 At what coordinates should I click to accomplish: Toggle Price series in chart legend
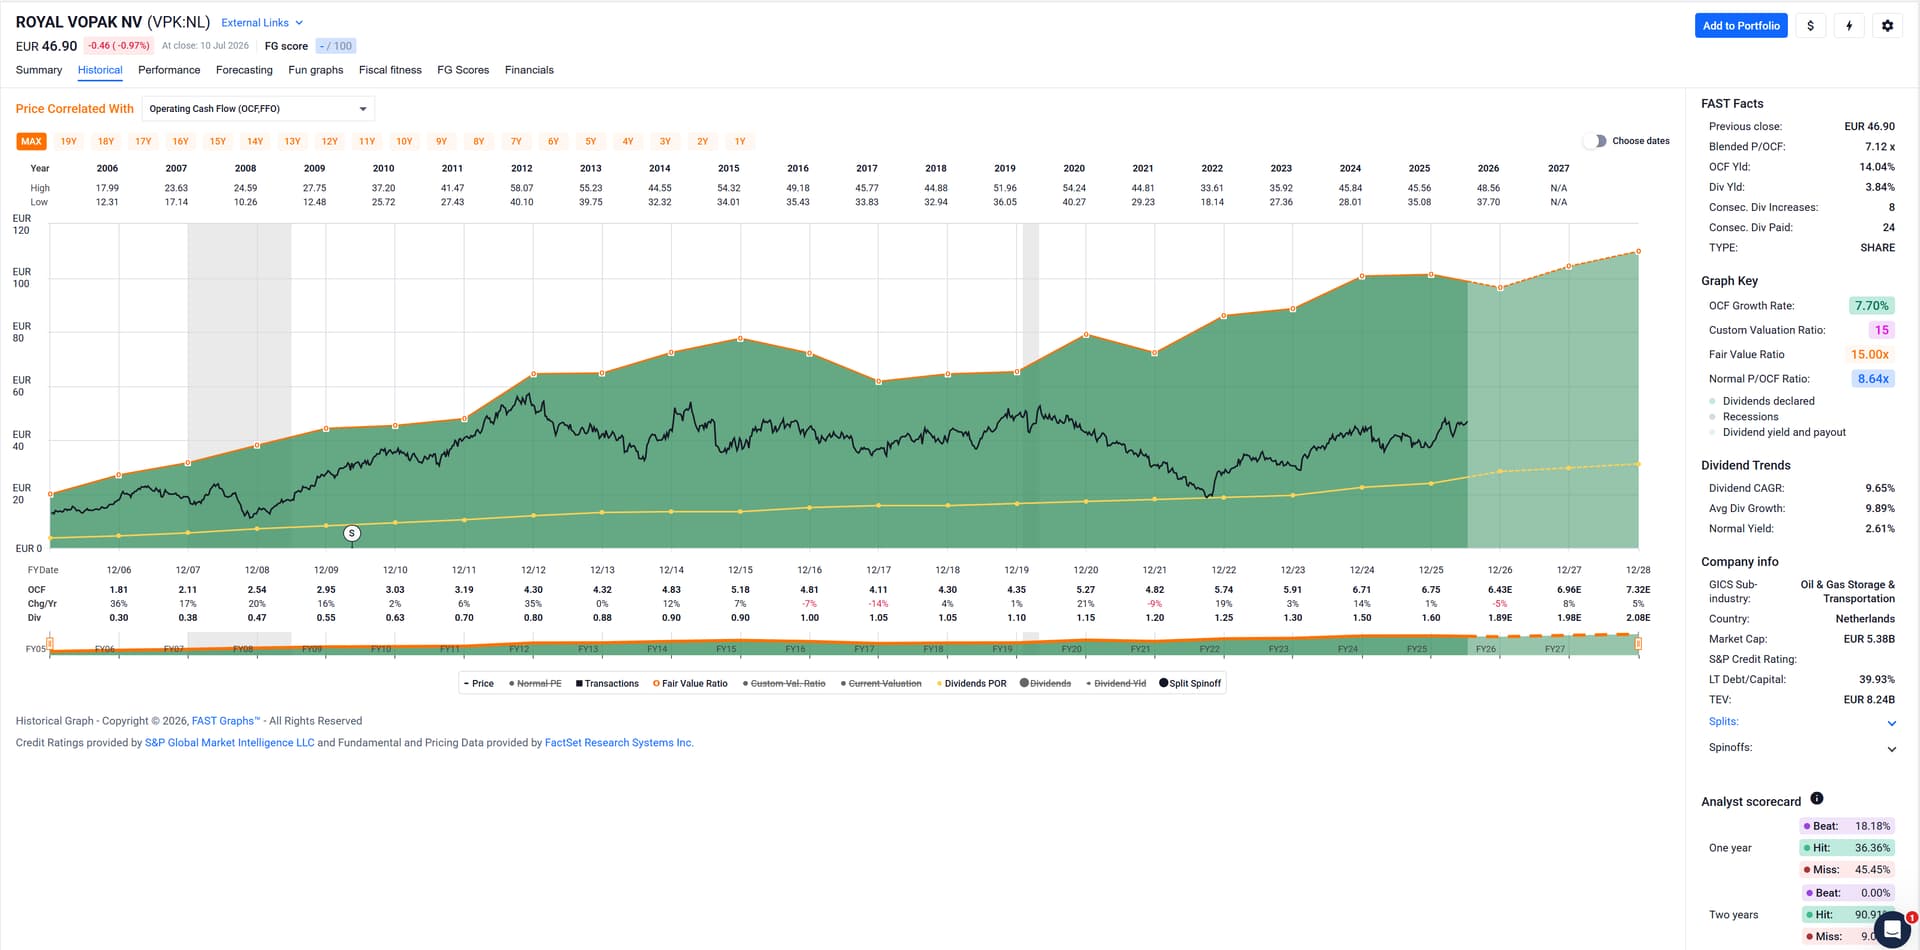pos(479,684)
